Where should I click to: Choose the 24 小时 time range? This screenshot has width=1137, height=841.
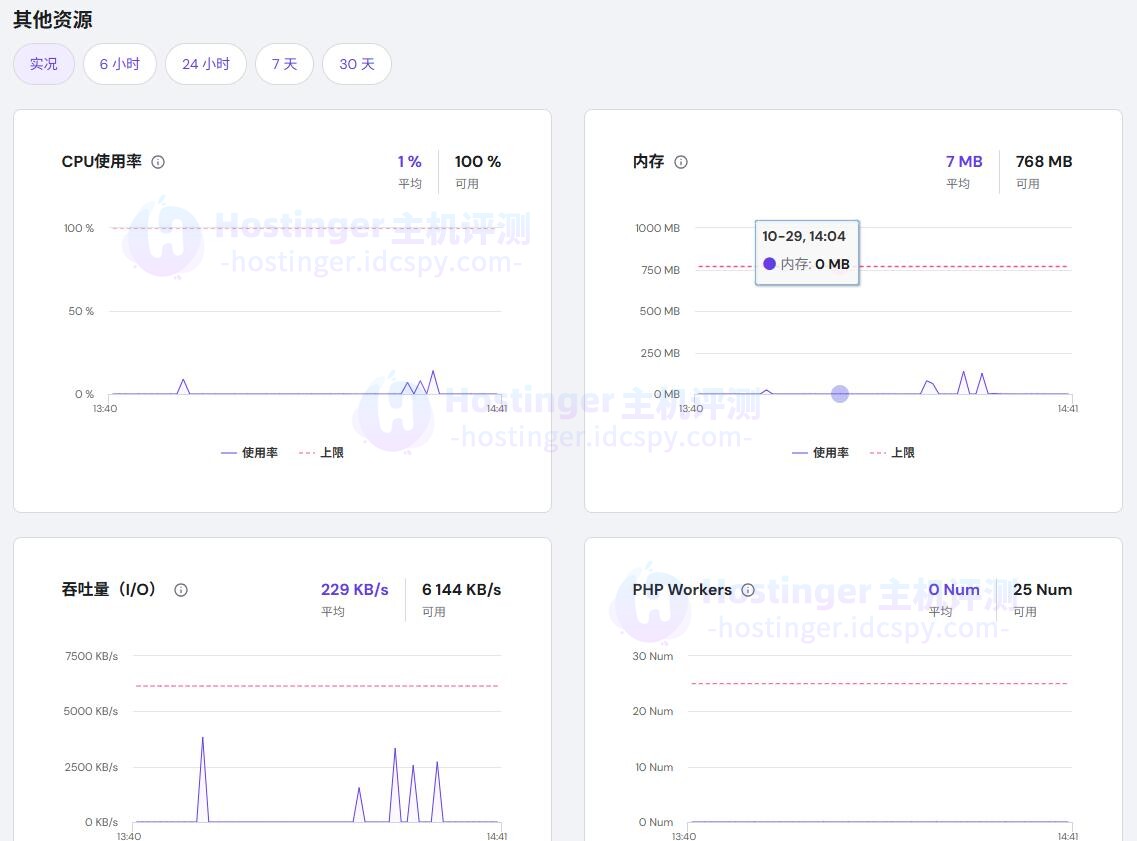pos(206,64)
